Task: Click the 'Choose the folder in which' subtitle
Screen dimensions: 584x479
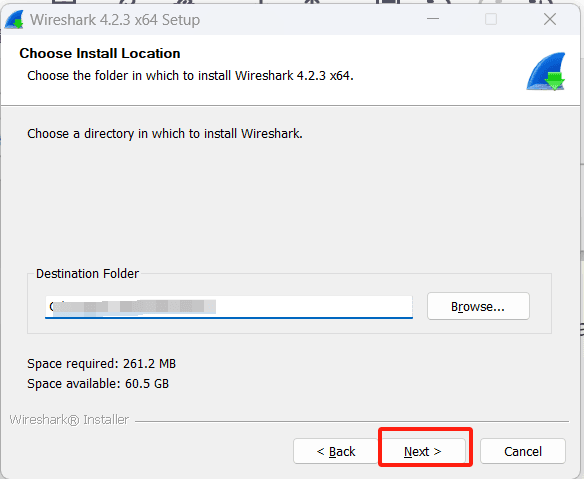Action: coord(190,76)
